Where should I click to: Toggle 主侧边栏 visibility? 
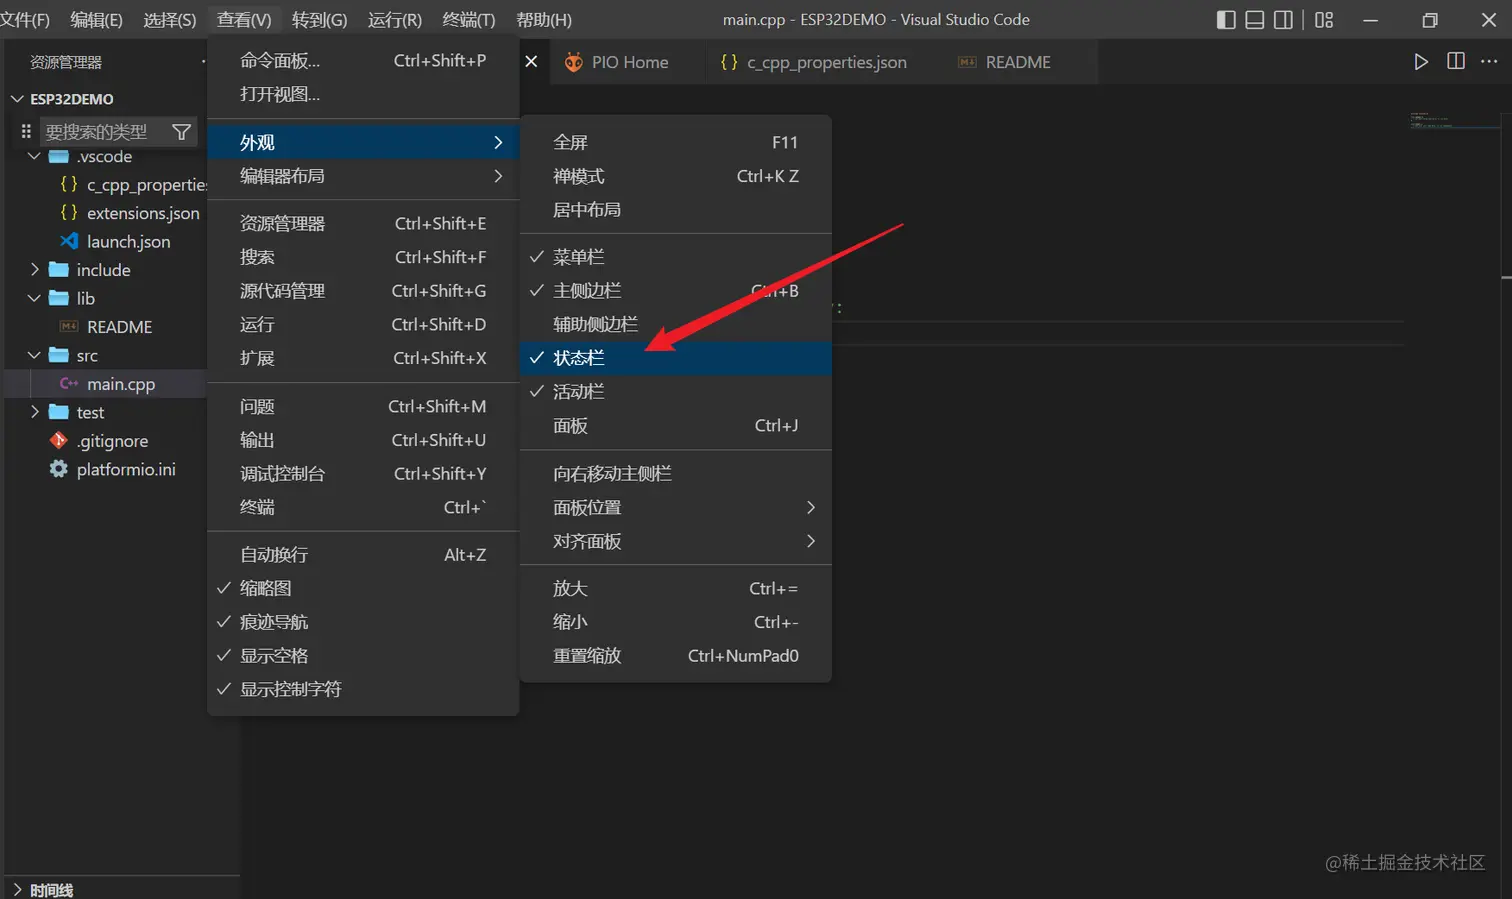676,291
